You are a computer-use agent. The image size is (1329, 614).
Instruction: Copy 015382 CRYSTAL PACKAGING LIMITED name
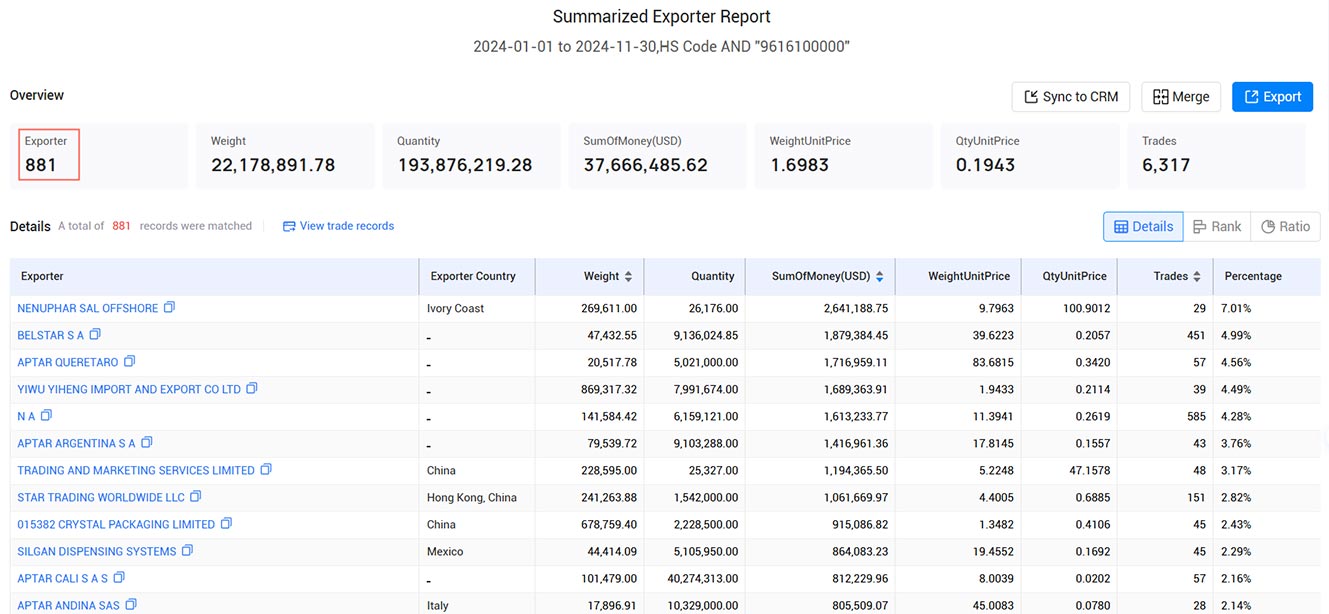point(226,524)
